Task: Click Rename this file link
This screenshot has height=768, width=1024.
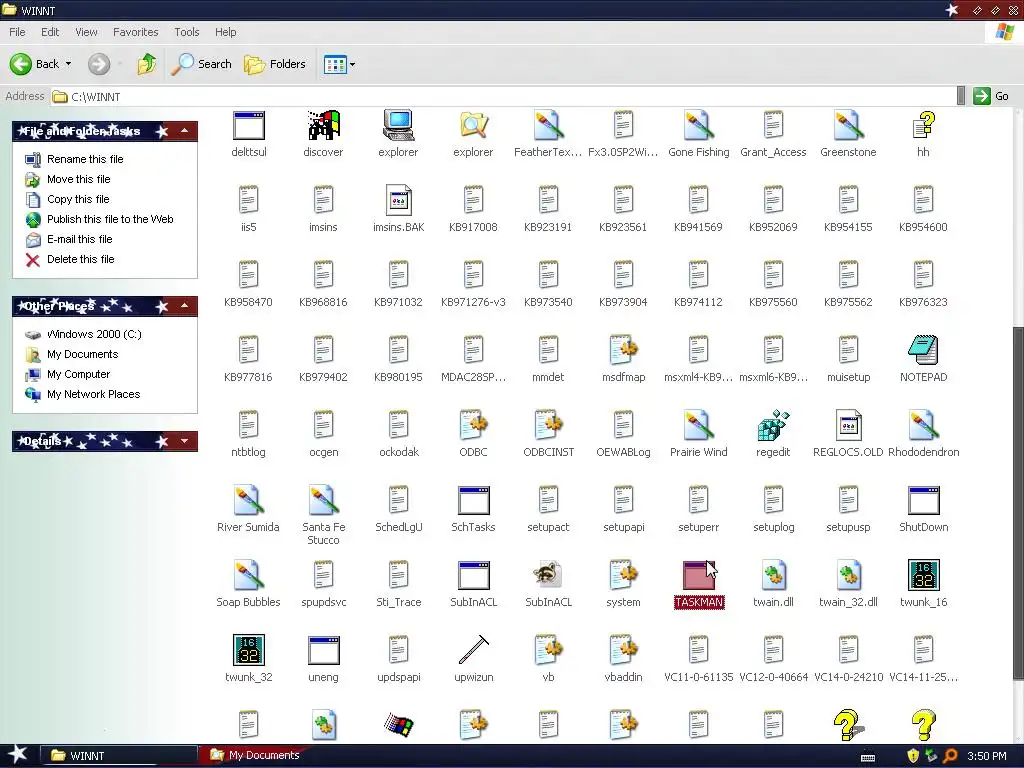Action: [x=85, y=159]
